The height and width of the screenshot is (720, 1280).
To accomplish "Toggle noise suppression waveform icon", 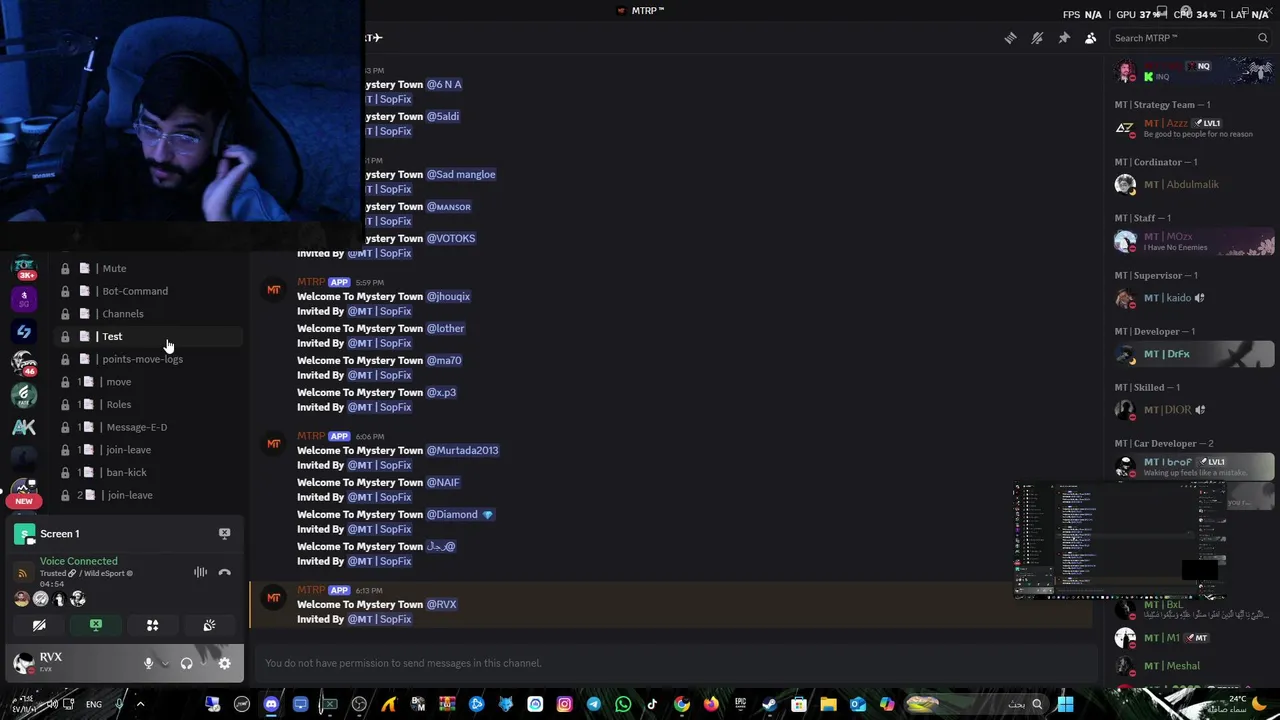I will [200, 572].
